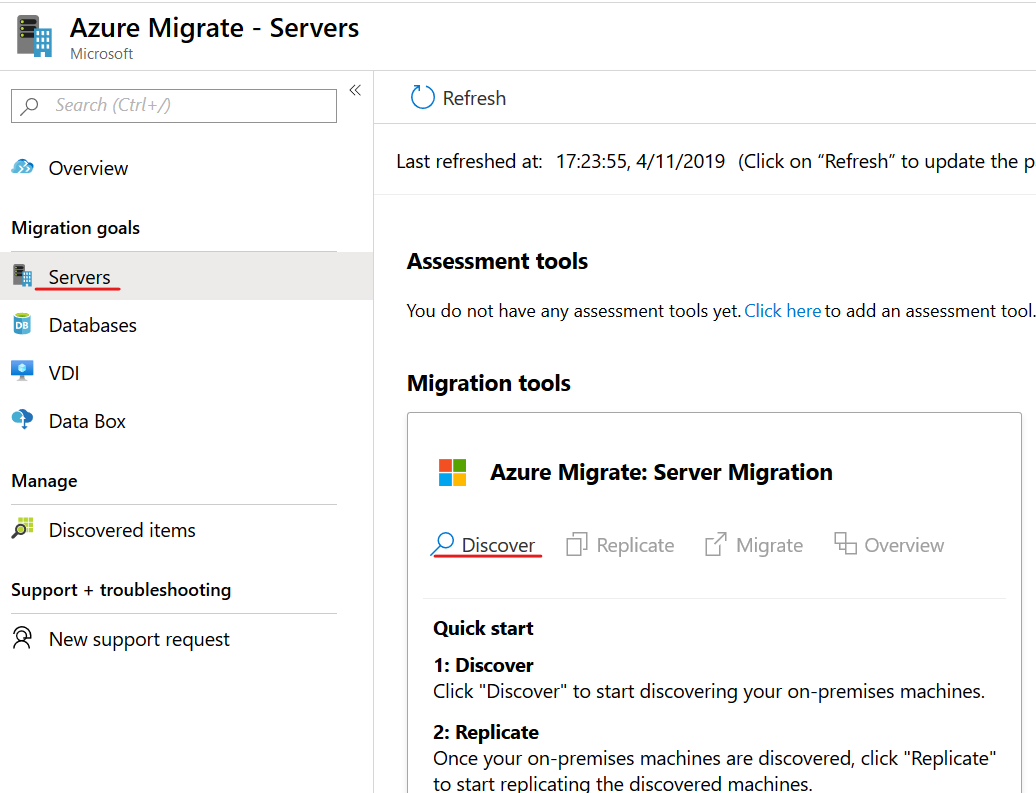Click the 'Microsoft' subtitle under page title
This screenshot has height=793, width=1036.
(102, 54)
